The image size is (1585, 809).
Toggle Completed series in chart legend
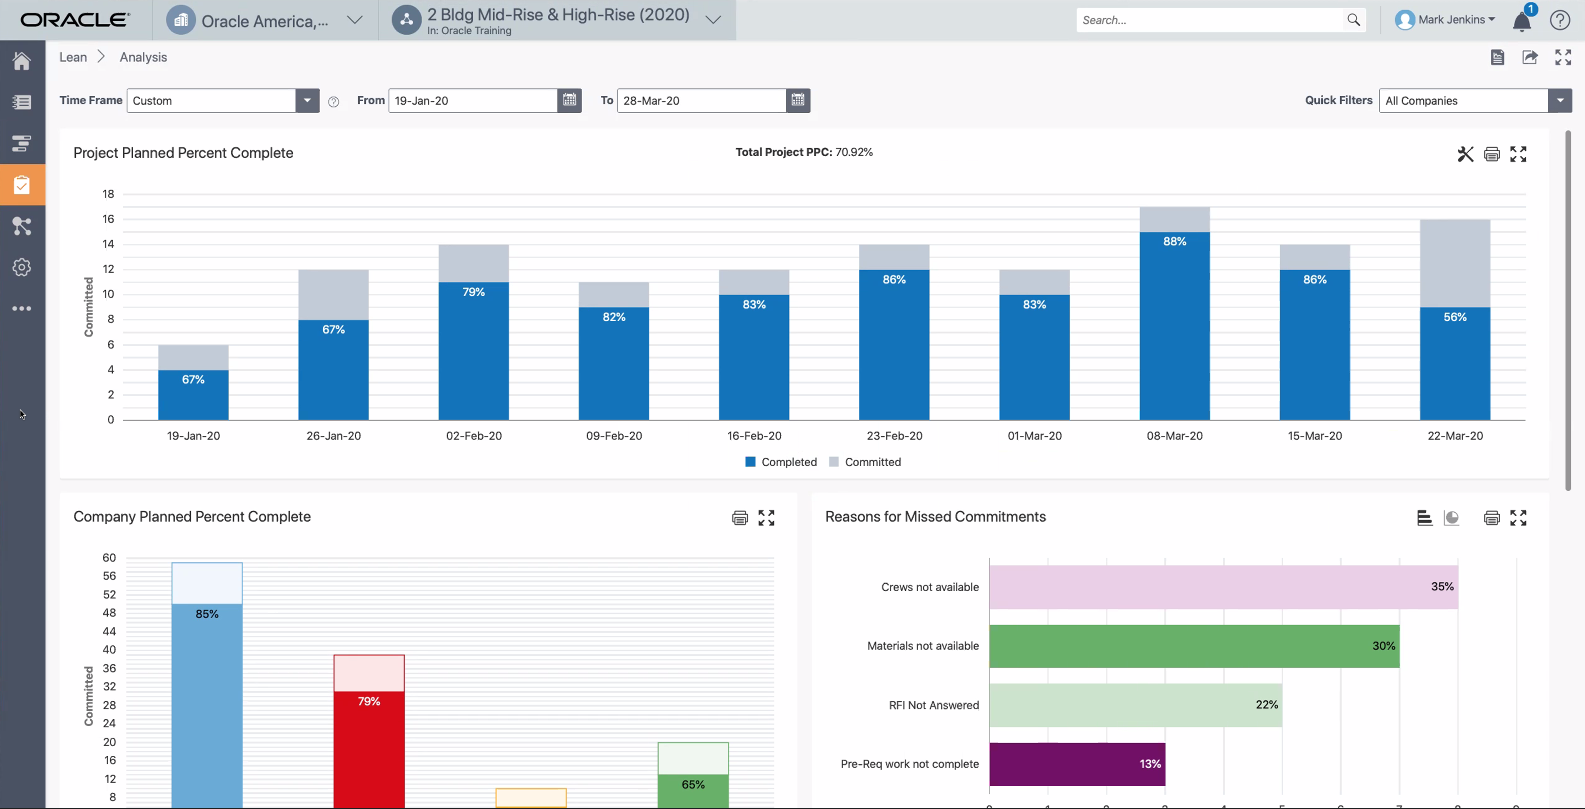pos(781,462)
